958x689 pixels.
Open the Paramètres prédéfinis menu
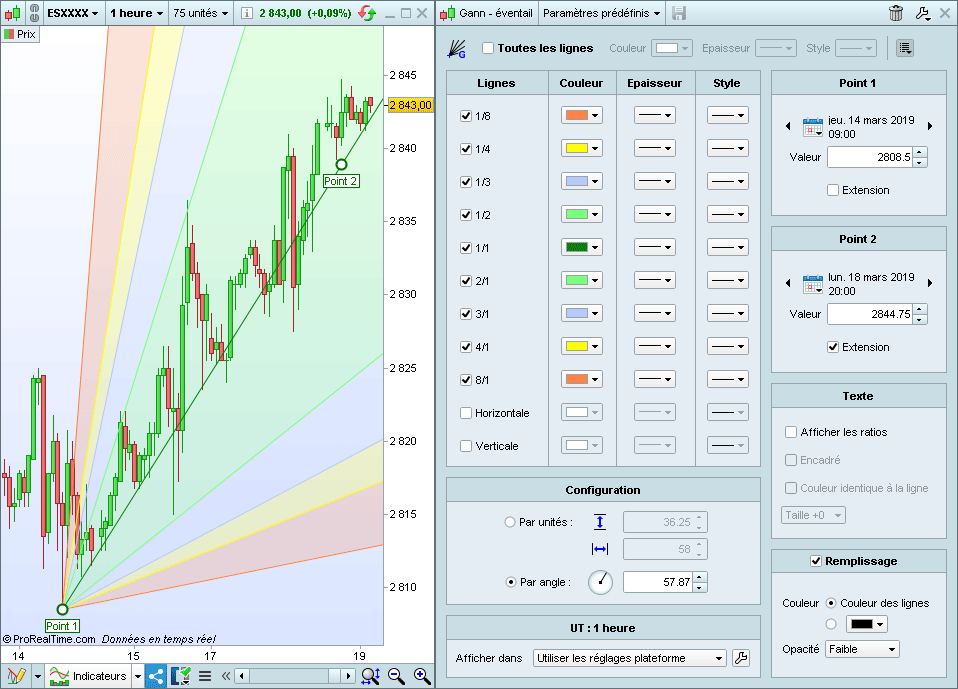(603, 14)
